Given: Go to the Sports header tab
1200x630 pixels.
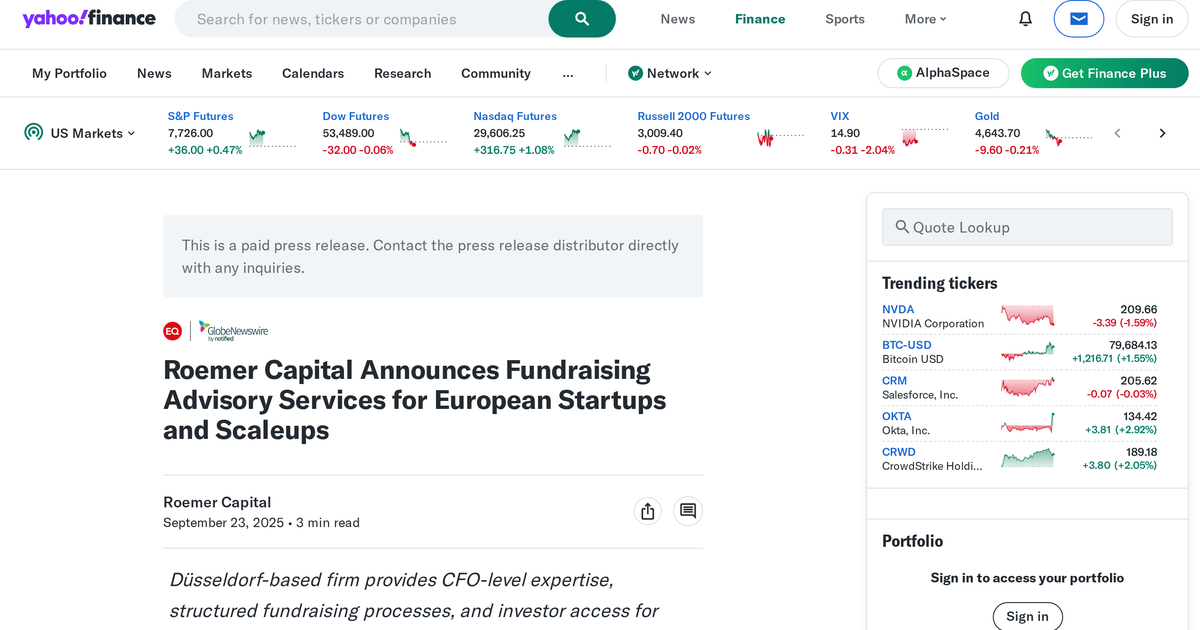Looking at the screenshot, I should pos(845,19).
